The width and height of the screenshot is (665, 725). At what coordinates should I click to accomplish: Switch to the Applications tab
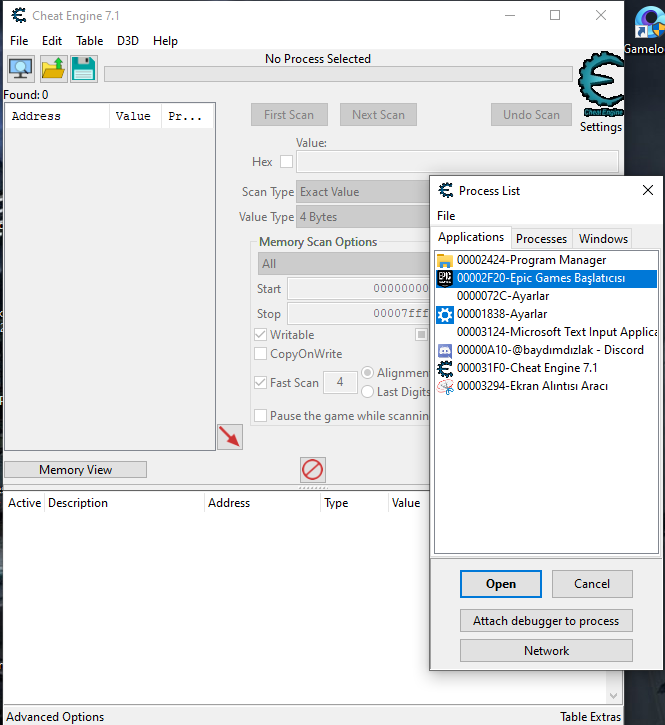point(471,237)
